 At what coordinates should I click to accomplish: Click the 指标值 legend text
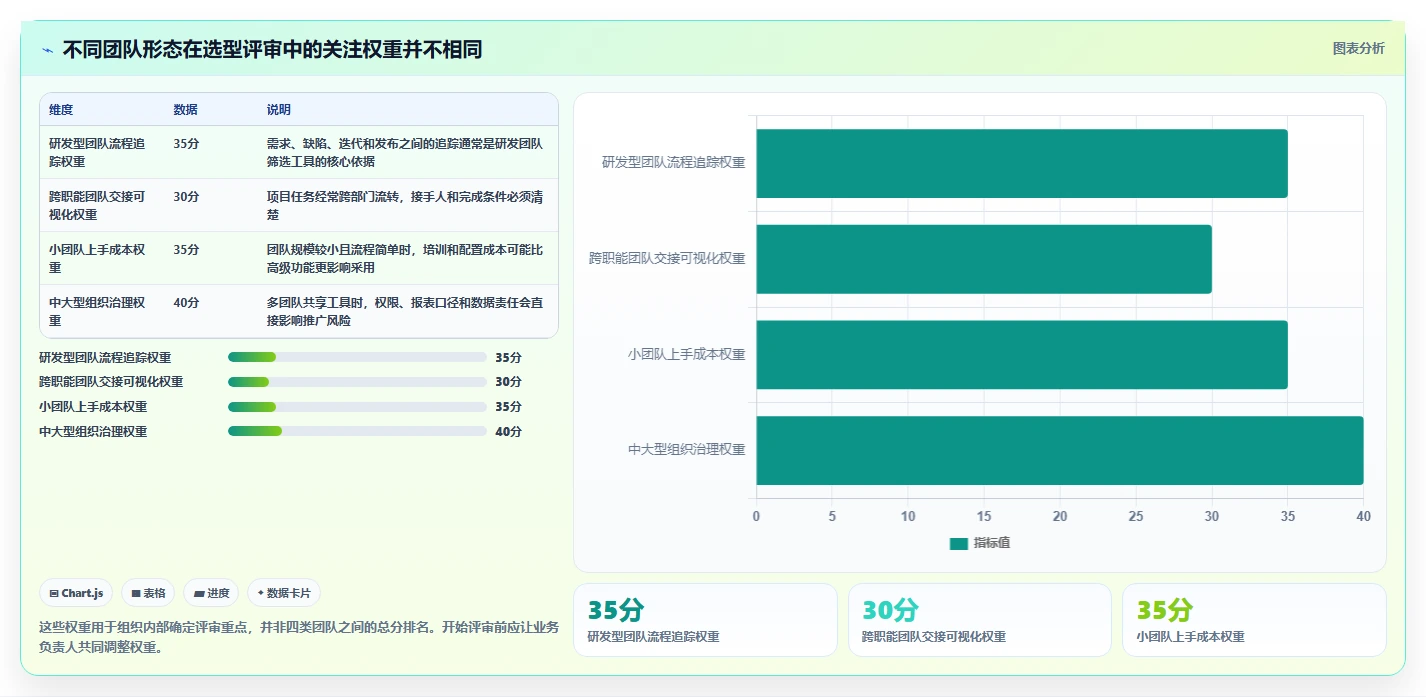point(992,543)
